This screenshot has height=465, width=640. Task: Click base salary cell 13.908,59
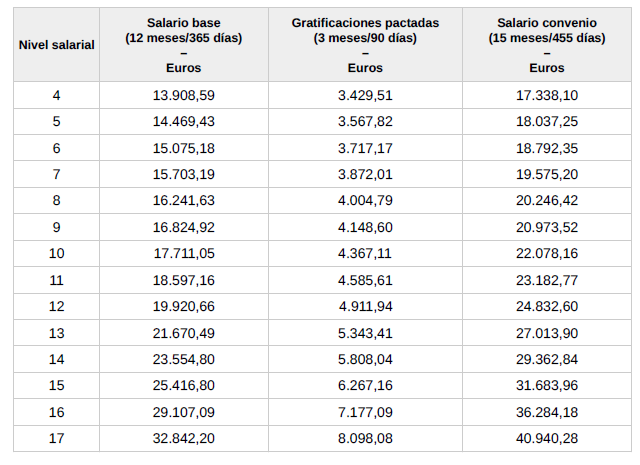click(x=184, y=95)
